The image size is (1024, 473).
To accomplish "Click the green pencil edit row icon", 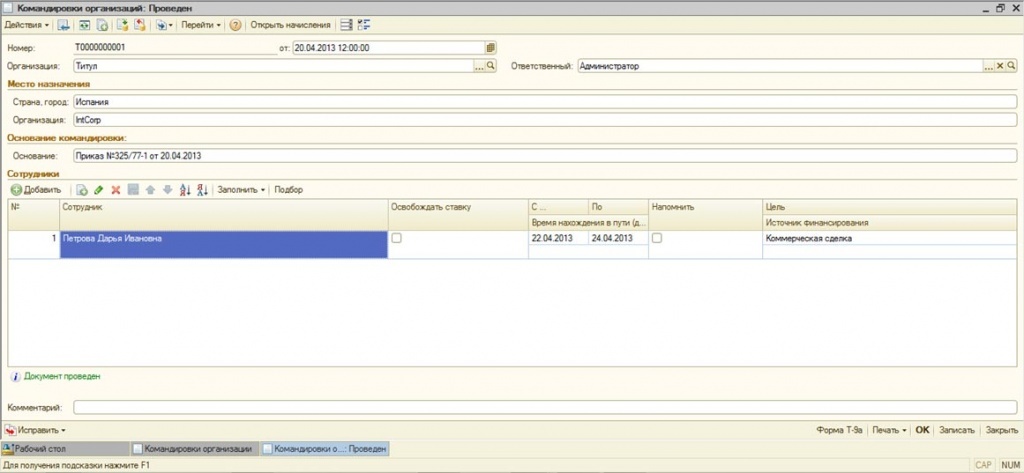I will (99, 190).
